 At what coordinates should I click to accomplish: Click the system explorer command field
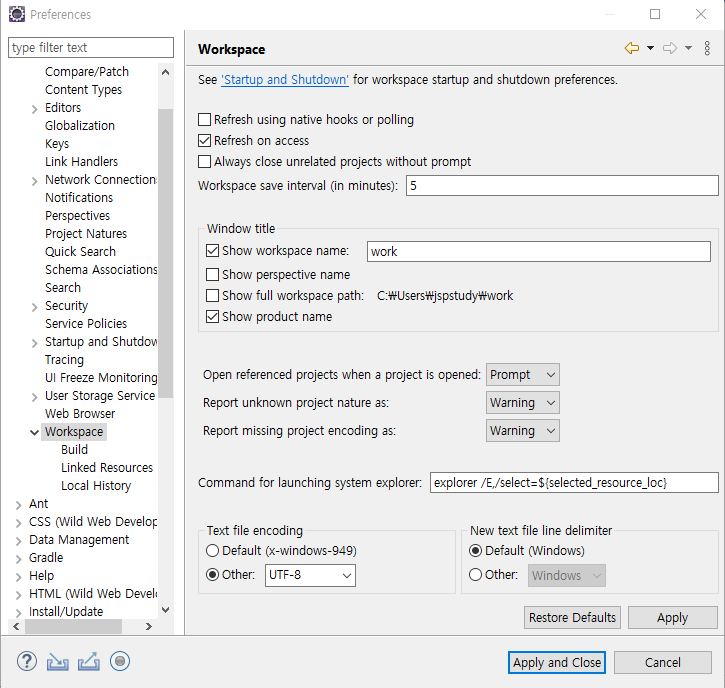[x=574, y=483]
